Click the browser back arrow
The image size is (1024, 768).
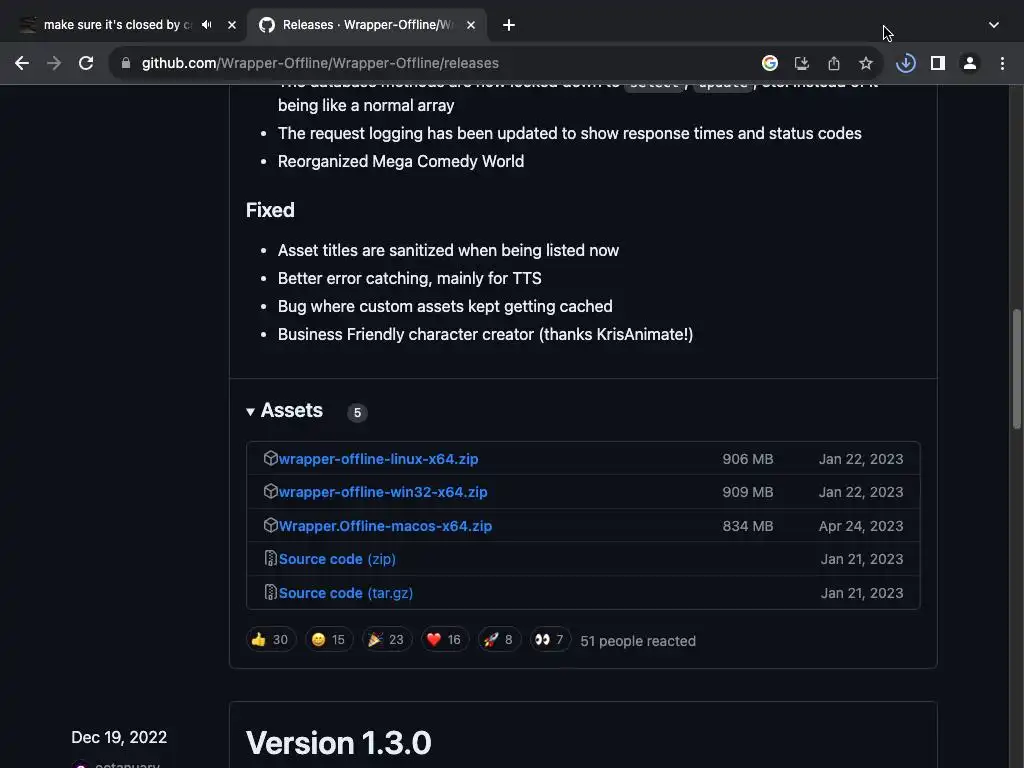click(22, 63)
